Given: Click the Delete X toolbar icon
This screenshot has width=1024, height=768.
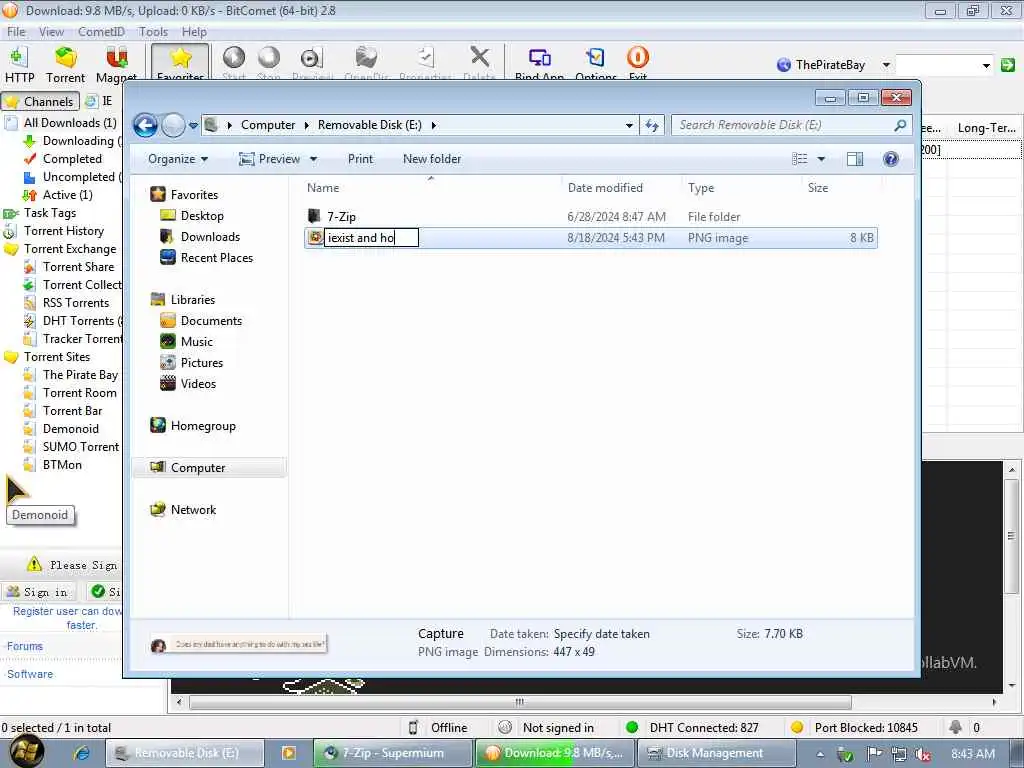Looking at the screenshot, I should (x=479, y=58).
